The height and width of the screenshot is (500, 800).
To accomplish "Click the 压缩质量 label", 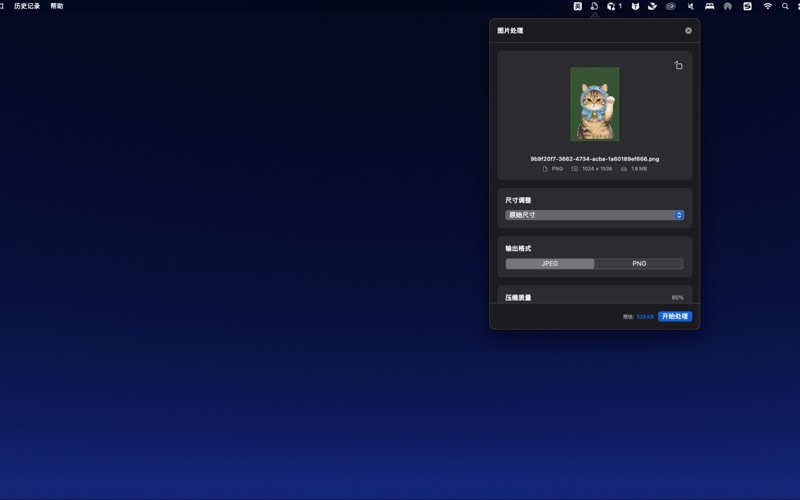I will pos(518,297).
